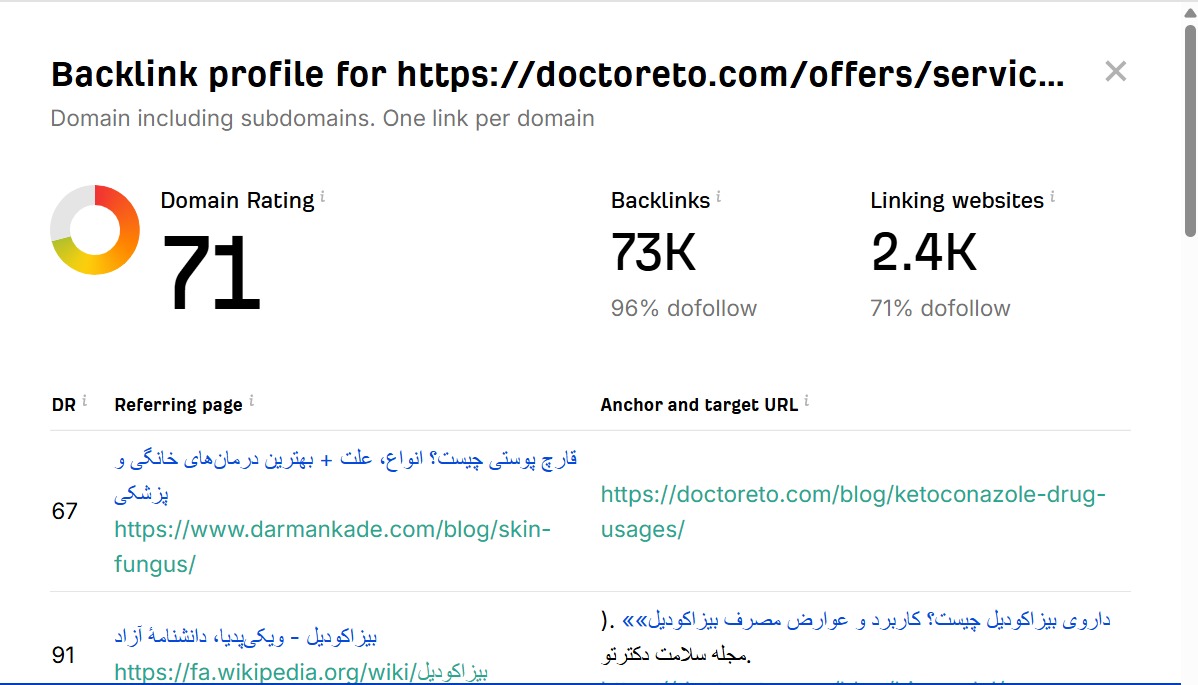Click the 71% dofollow label under Linking websites
Viewport: 1198px width, 685px height.
tap(940, 308)
